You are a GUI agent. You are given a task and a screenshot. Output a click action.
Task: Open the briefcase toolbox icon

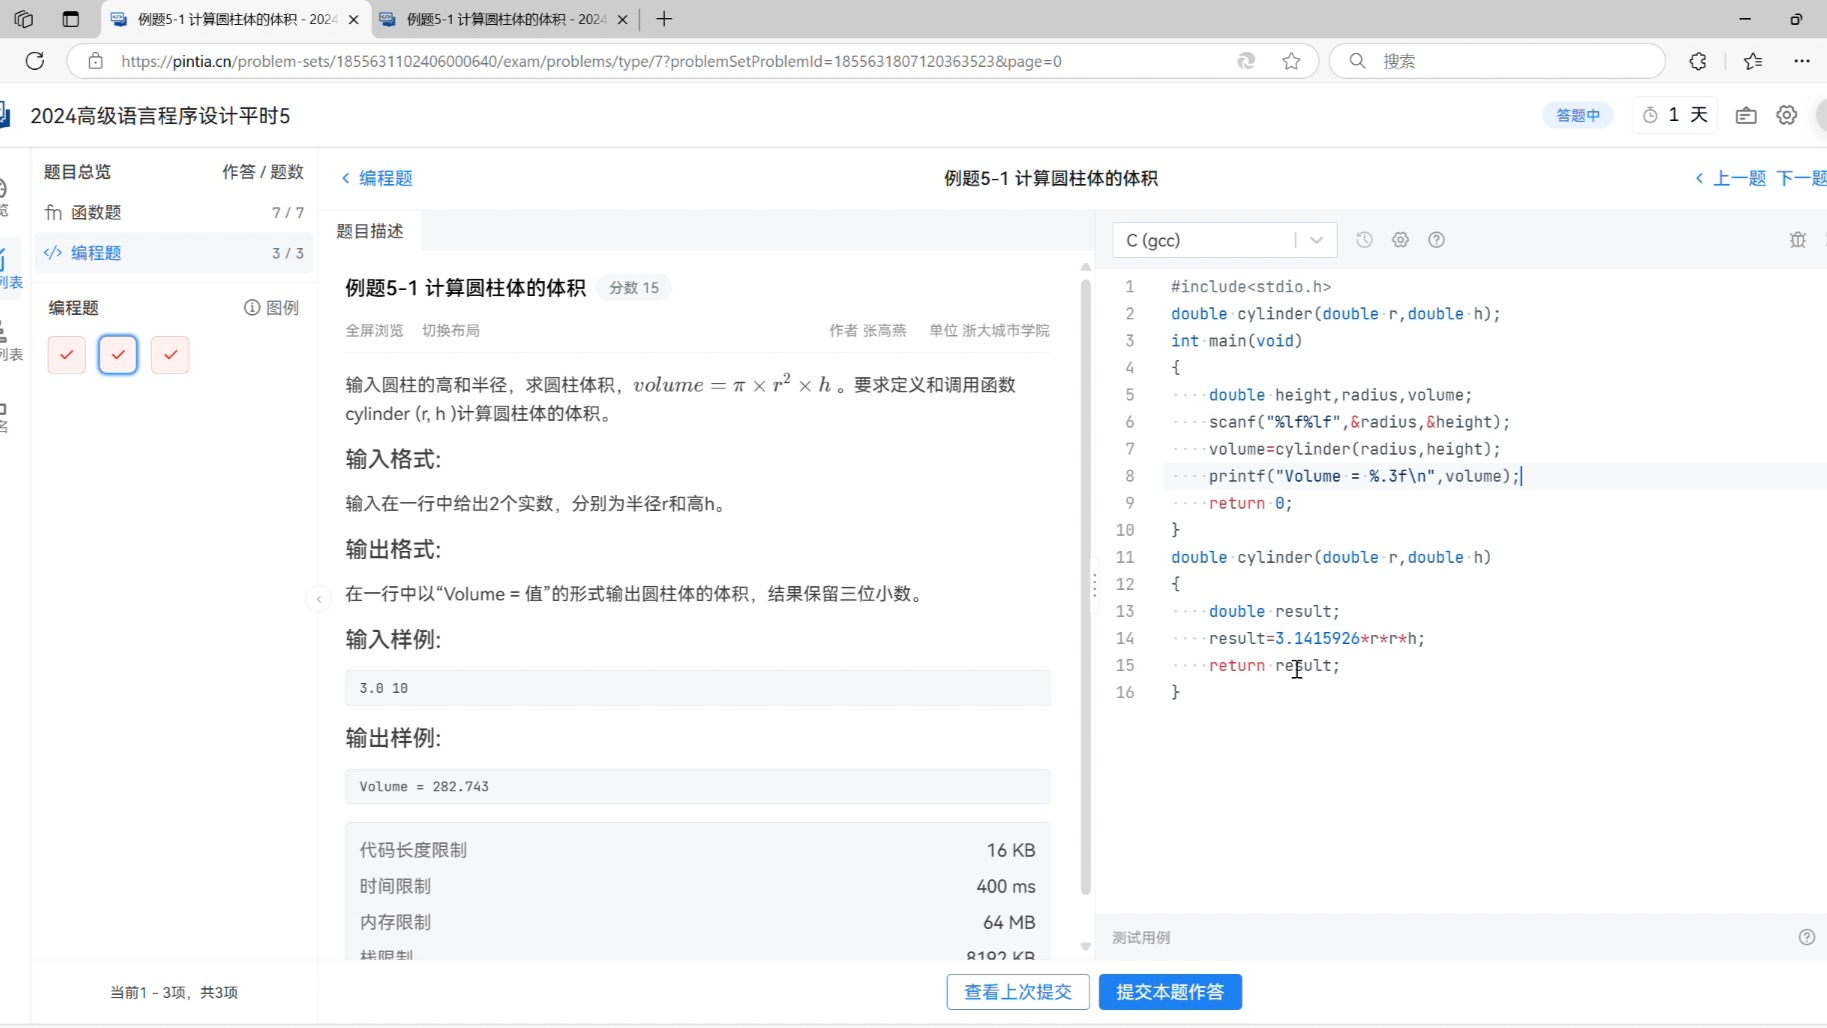click(x=1746, y=115)
